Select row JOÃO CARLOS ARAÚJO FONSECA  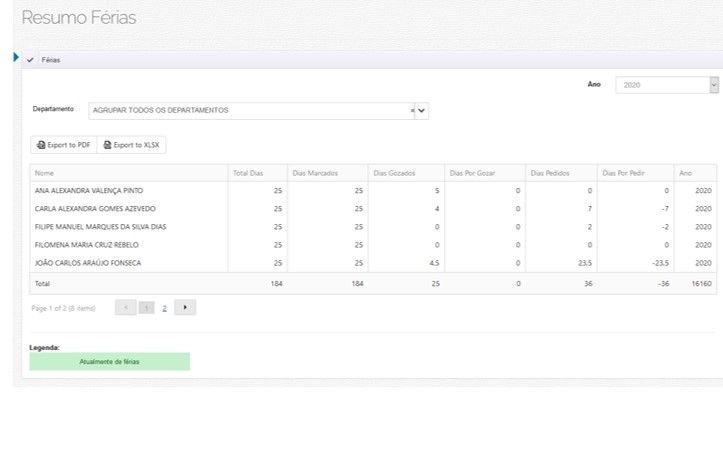[373, 263]
